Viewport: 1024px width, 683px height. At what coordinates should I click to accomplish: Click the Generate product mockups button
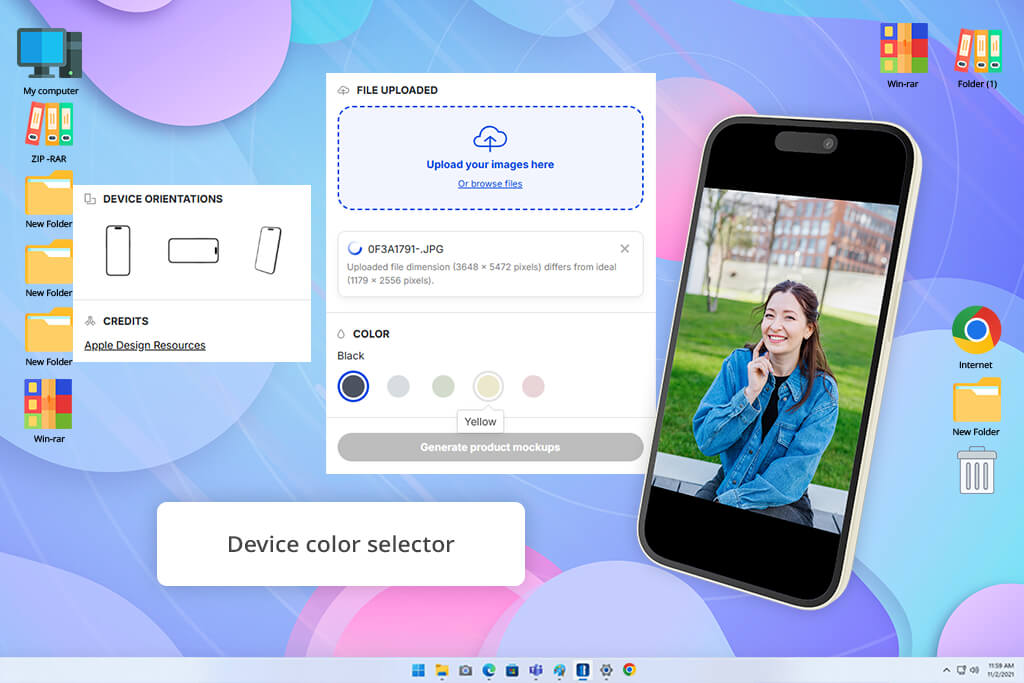coord(490,447)
